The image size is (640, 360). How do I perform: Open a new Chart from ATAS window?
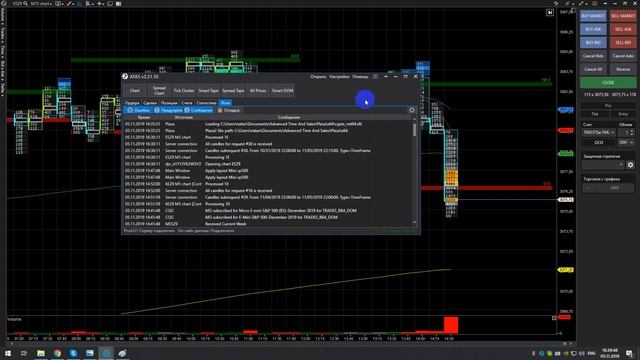coord(135,91)
